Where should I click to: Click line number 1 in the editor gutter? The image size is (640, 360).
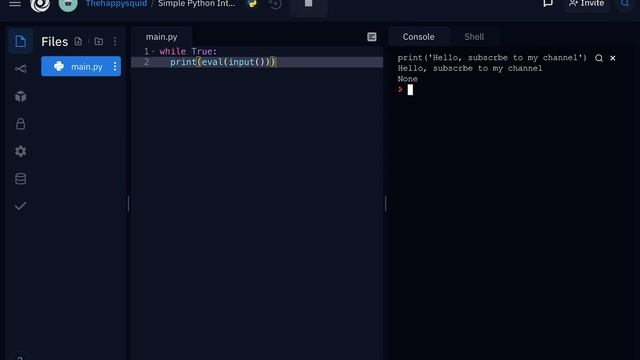(x=146, y=51)
